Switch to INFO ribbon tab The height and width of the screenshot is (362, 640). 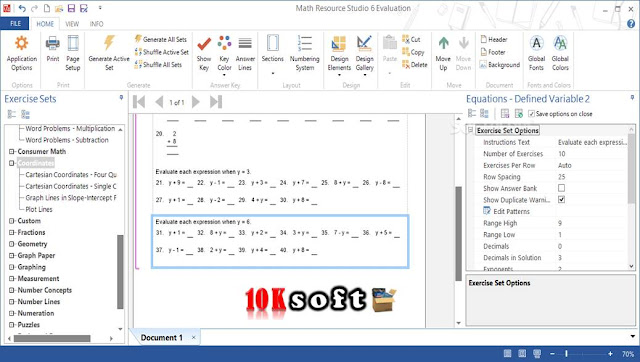pyautogui.click(x=97, y=24)
